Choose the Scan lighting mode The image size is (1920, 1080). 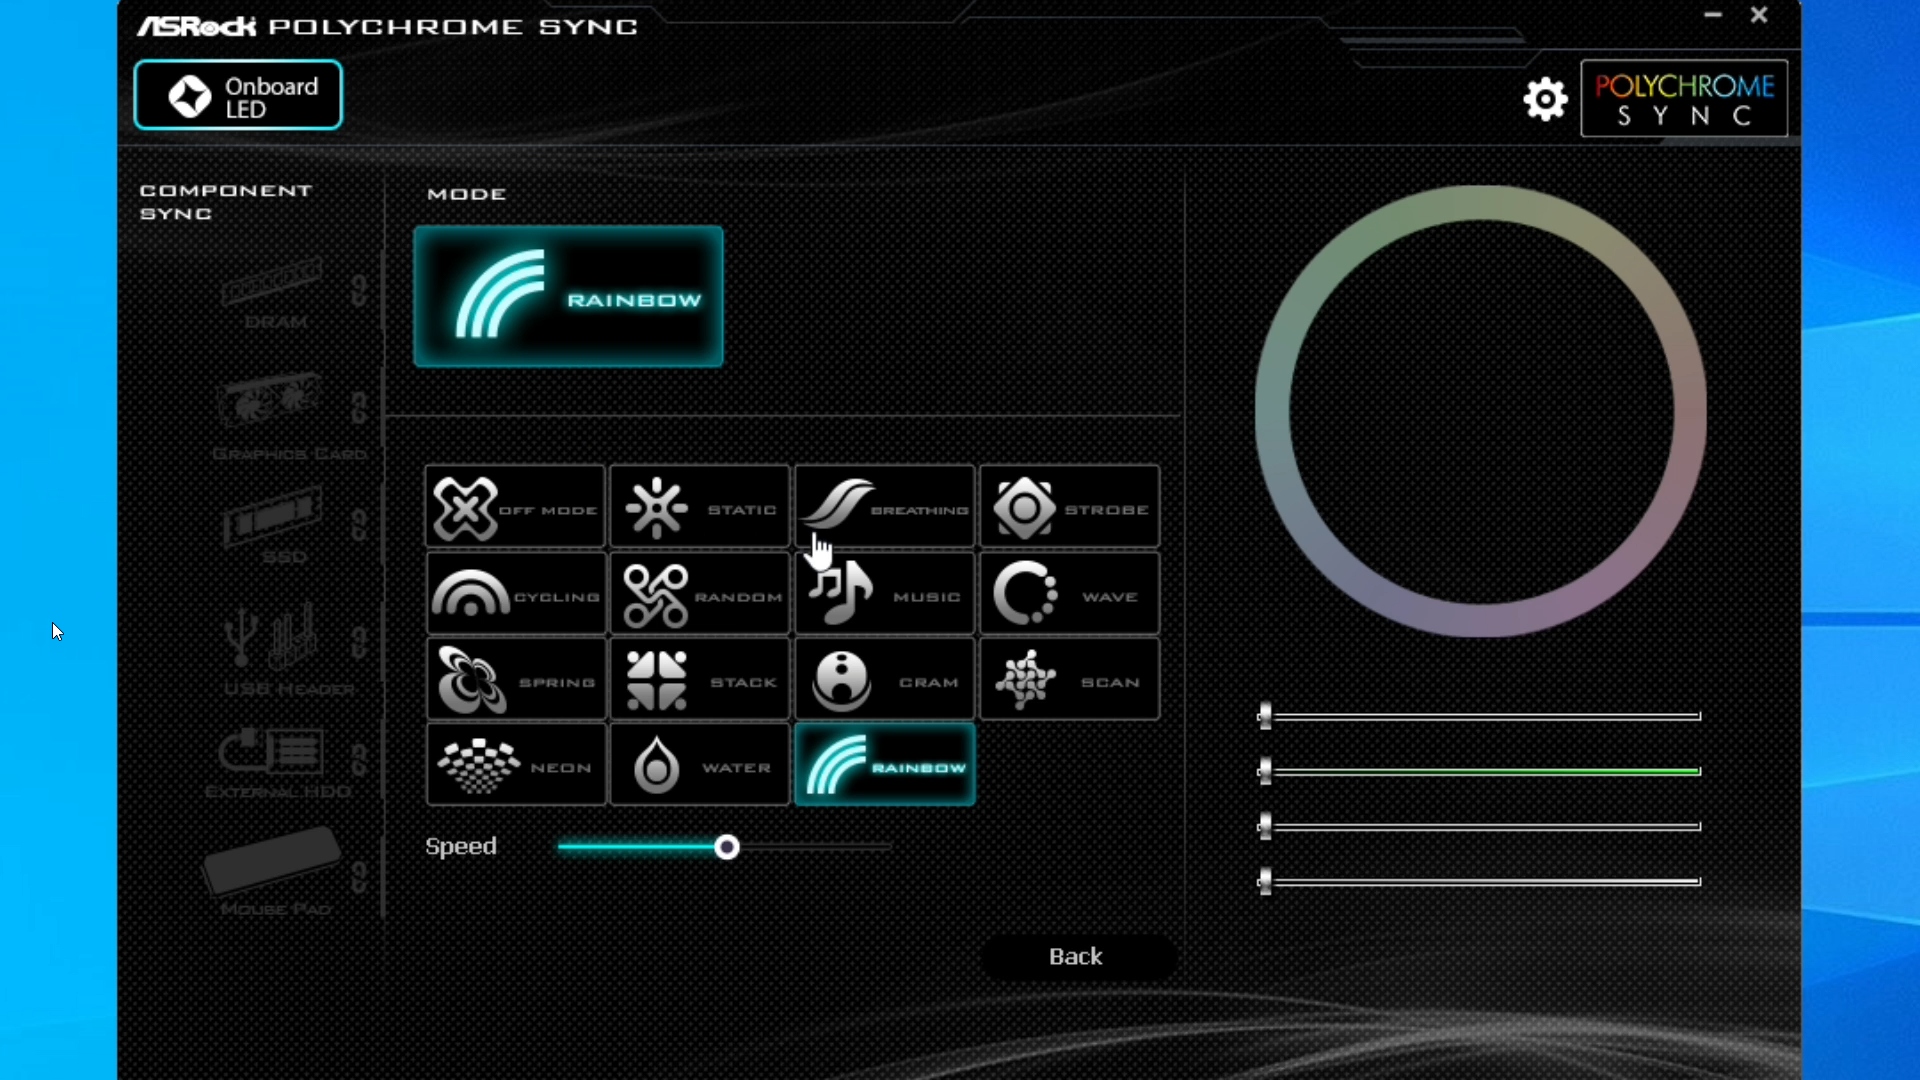(1070, 680)
